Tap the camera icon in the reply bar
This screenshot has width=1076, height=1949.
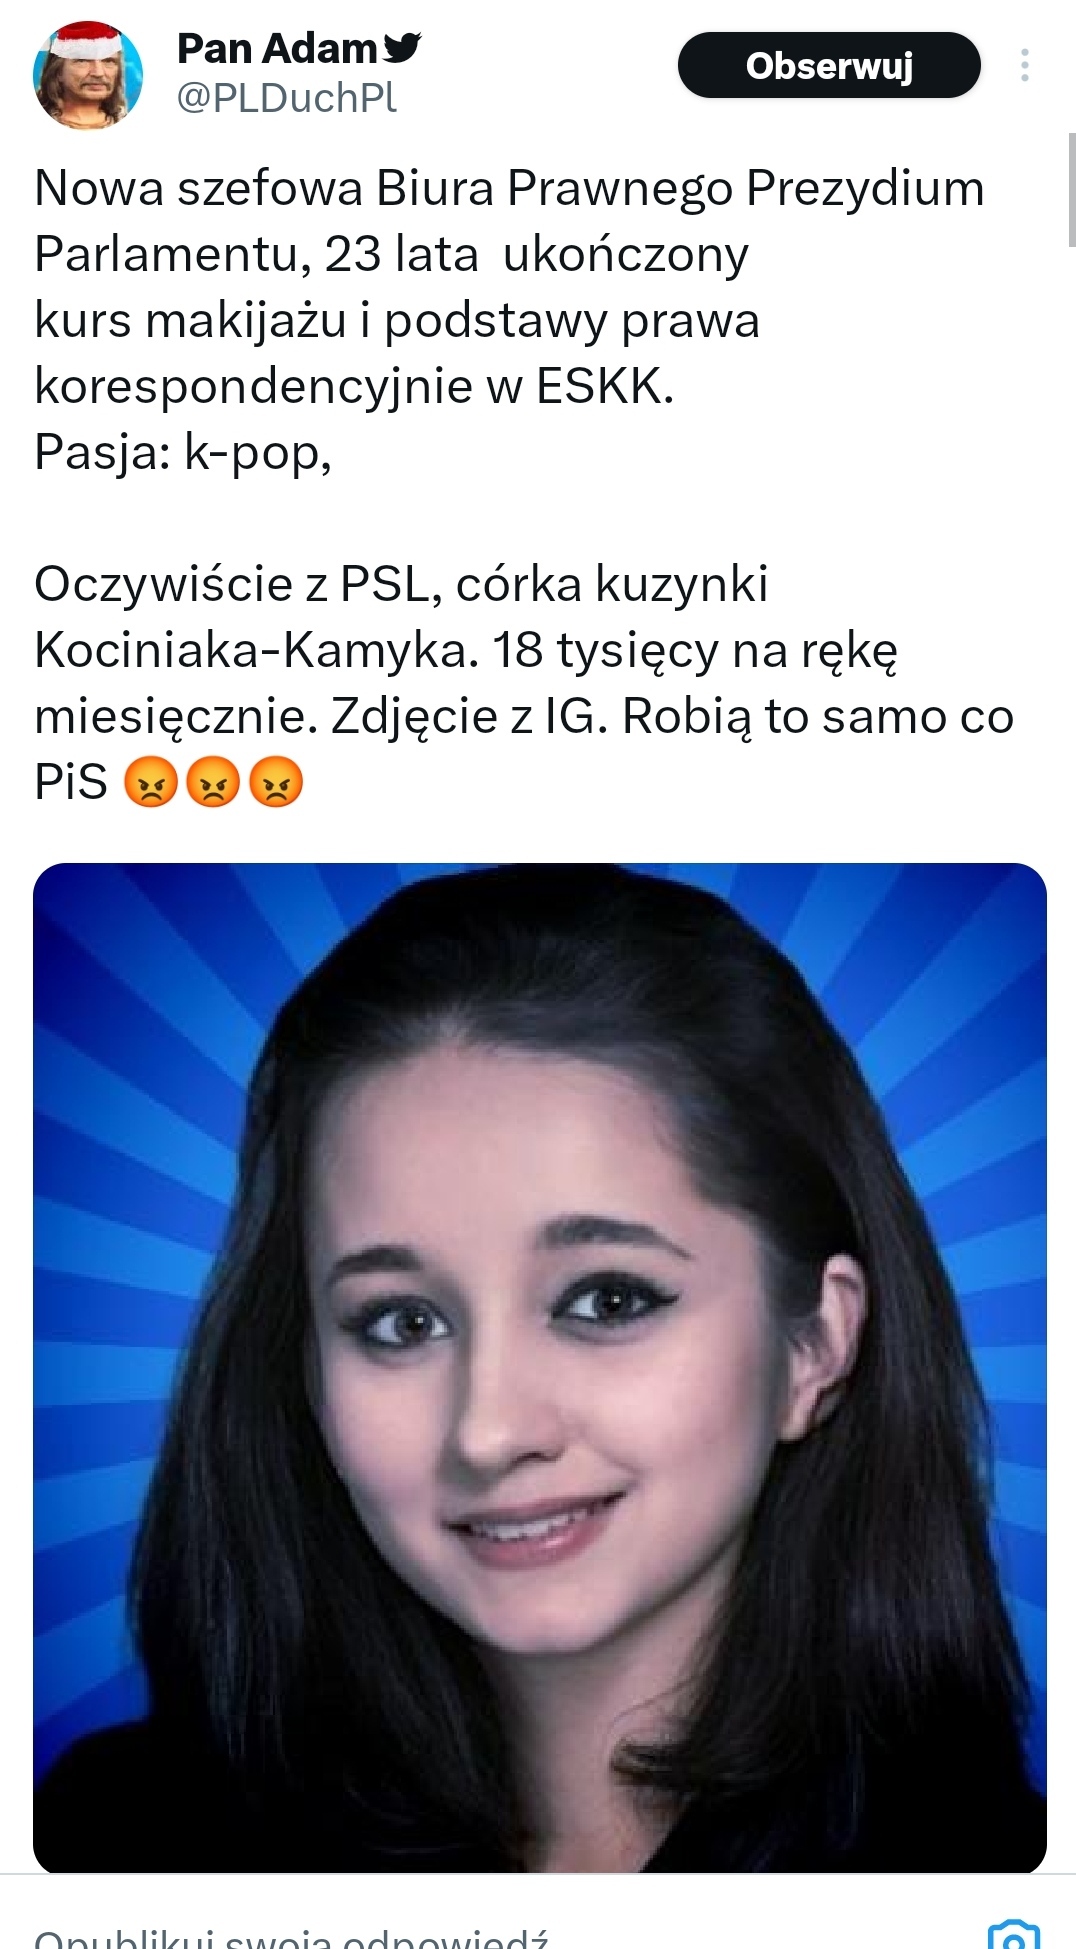click(x=1013, y=1934)
